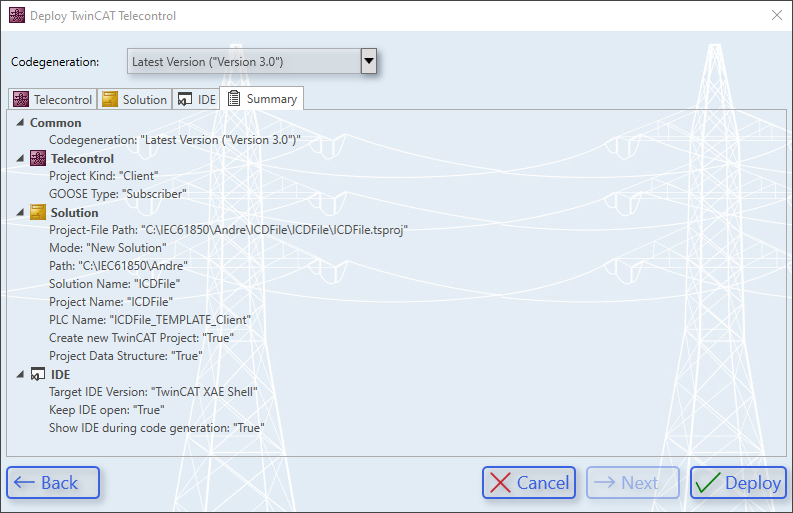
Task: Select the Common heading
Action: tap(56, 123)
